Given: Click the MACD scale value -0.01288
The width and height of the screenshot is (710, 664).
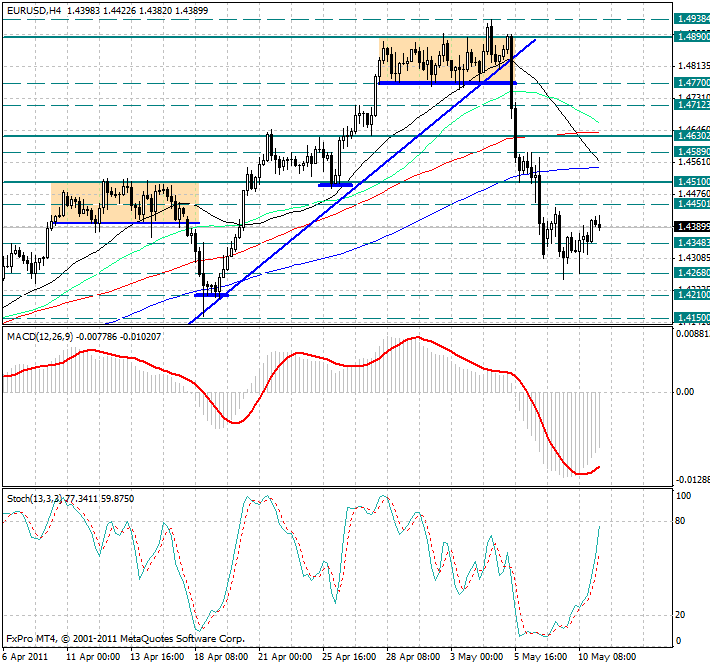Looking at the screenshot, I should [693, 480].
